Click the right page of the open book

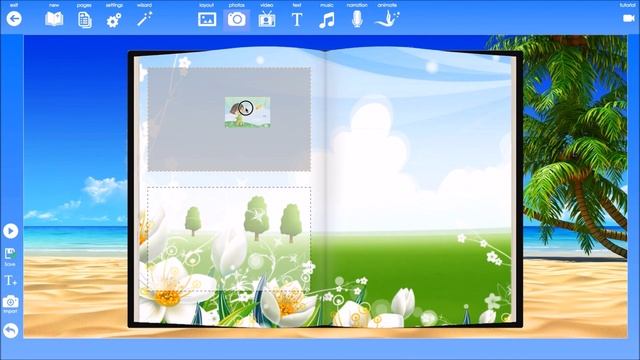point(418,188)
